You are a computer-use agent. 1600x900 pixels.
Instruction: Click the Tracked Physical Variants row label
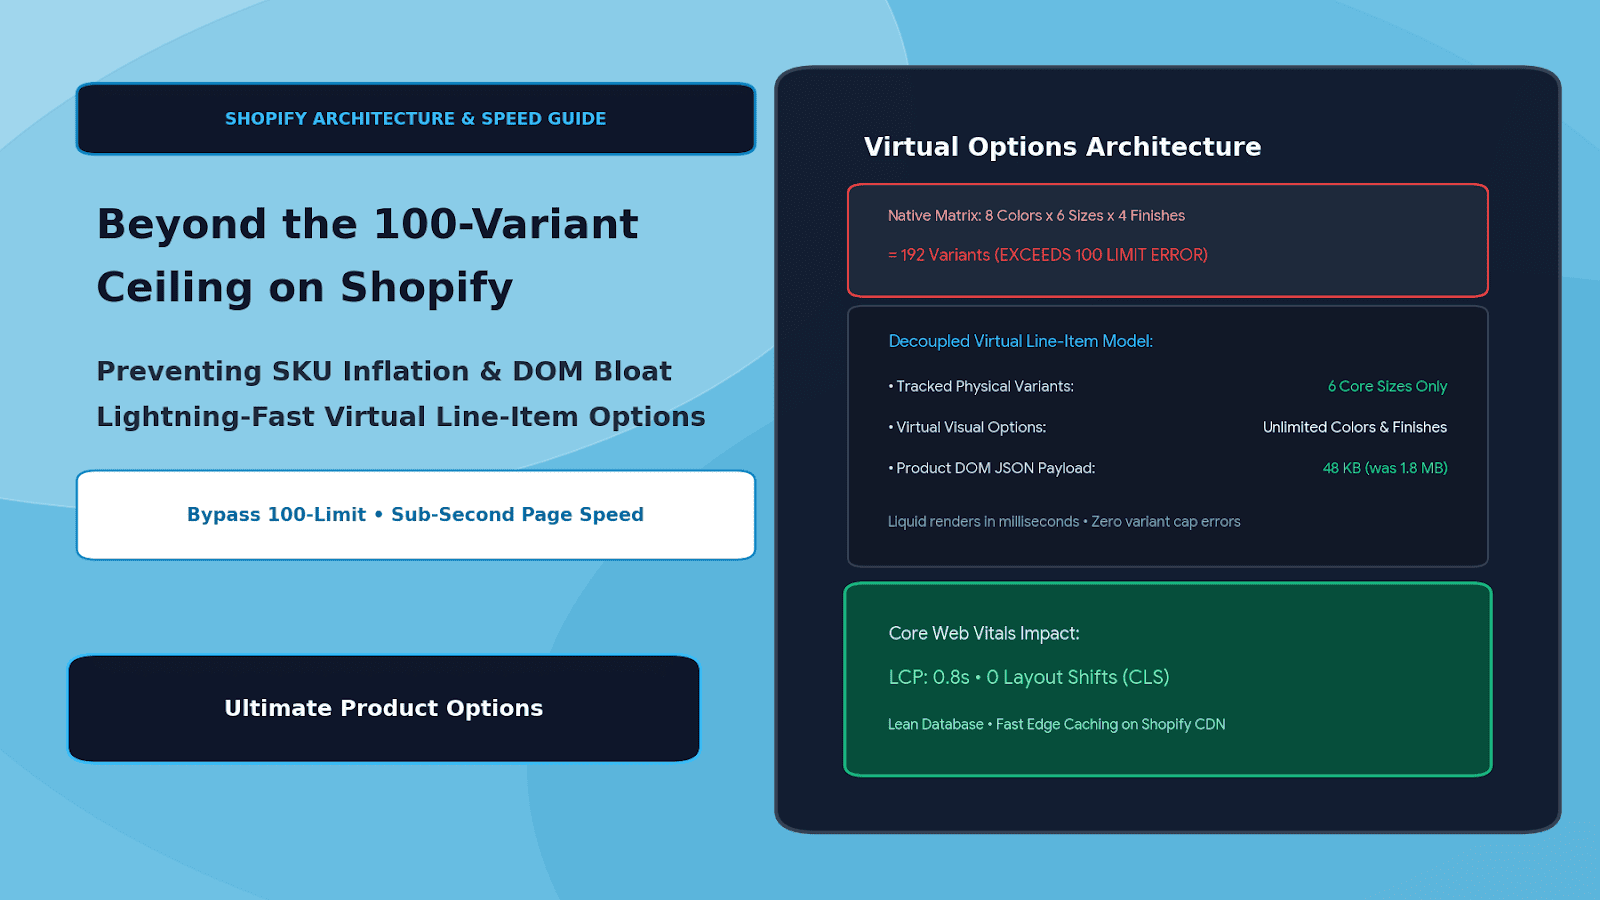pyautogui.click(x=981, y=386)
